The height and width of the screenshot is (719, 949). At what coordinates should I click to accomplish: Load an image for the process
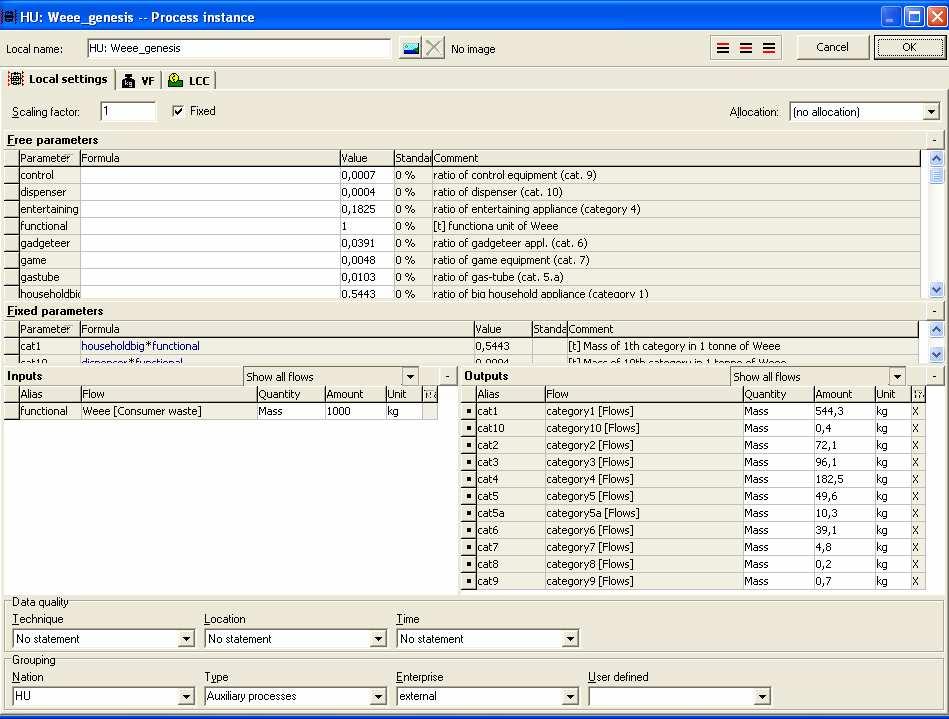point(410,48)
